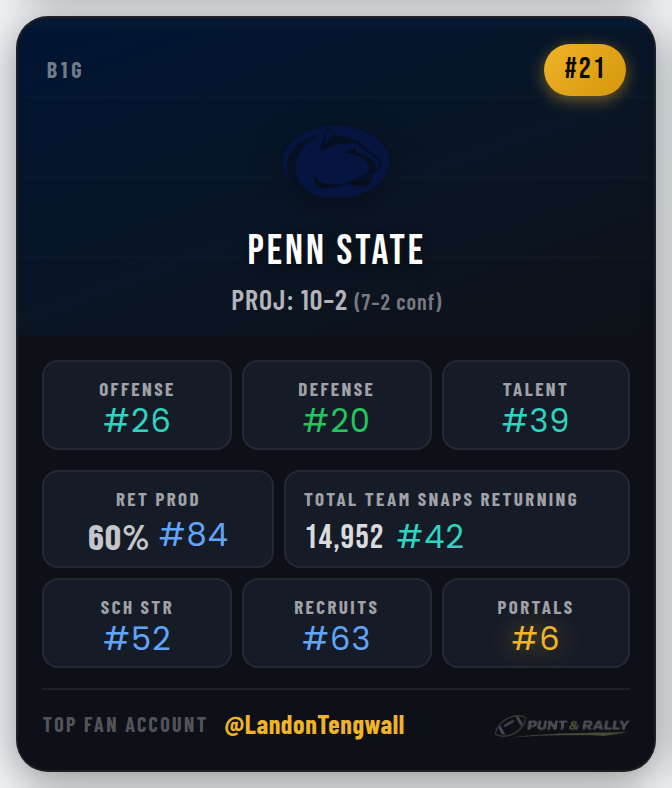This screenshot has width=672, height=788.
Task: Click the #42 team snaps rank
Action: [430, 537]
